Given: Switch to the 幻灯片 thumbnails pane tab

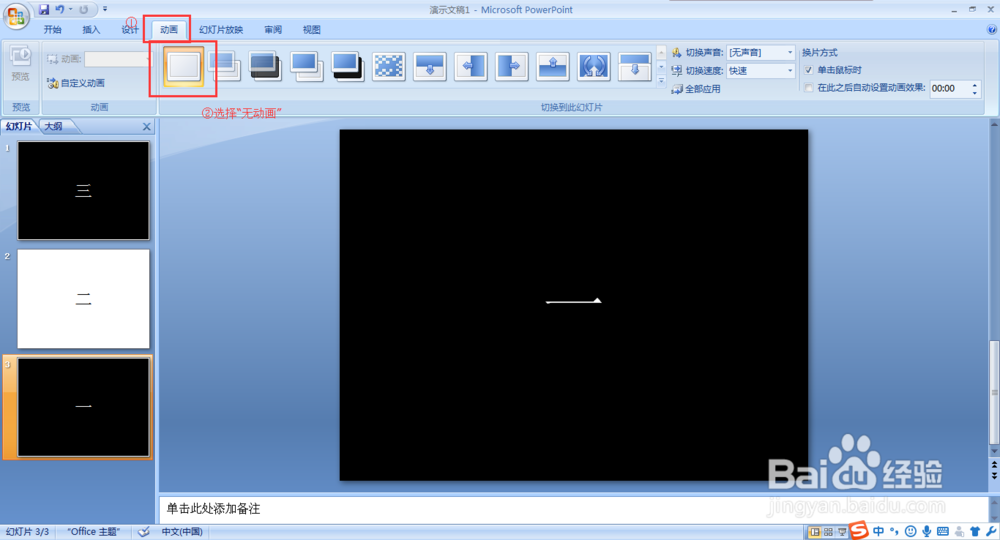Looking at the screenshot, I should (19, 126).
